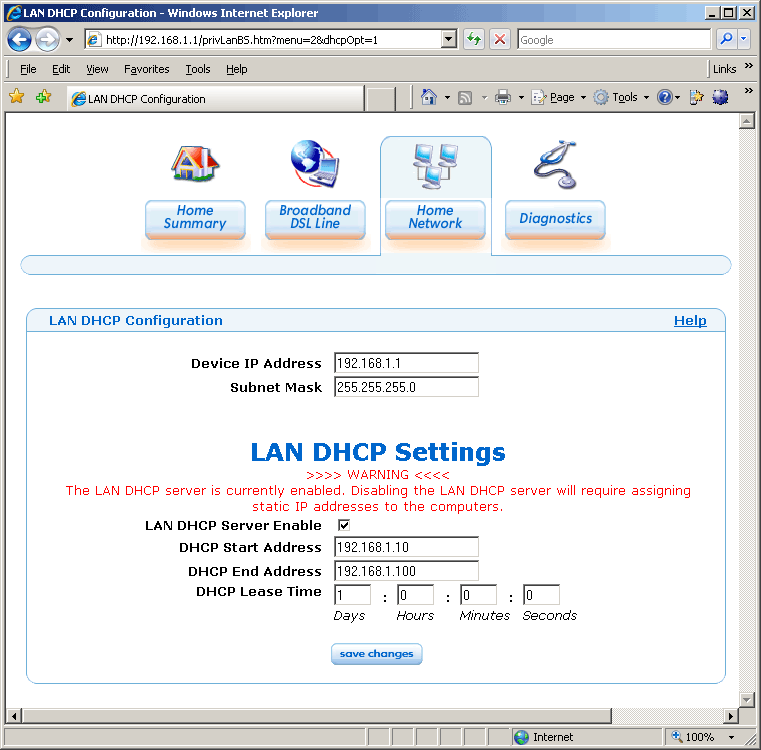761x750 pixels.
Task: Click the browser Back arrow button
Action: coord(20,40)
